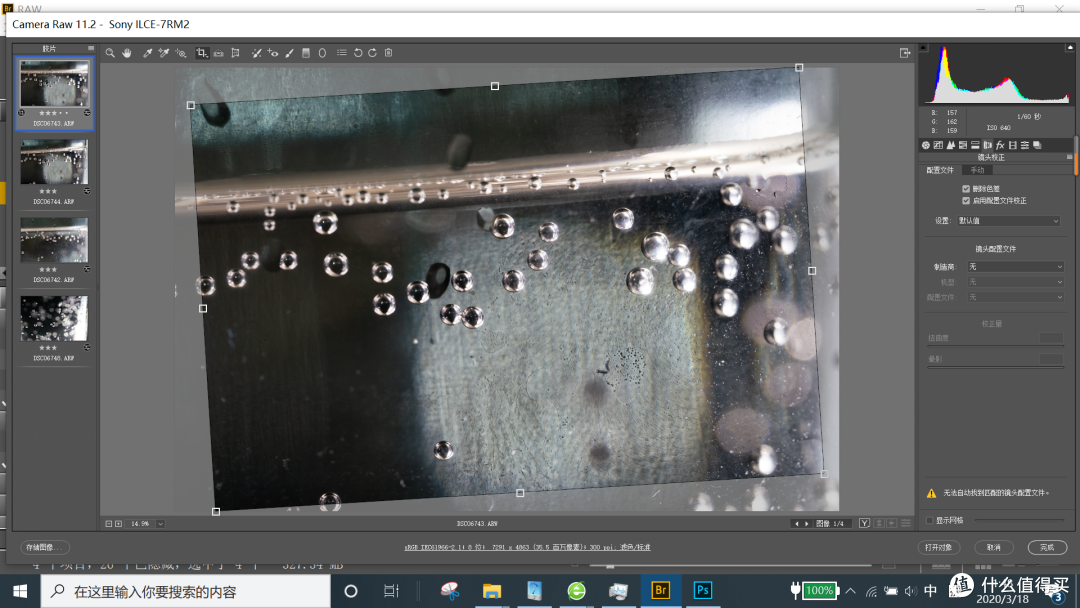Screen dimensions: 1080x608
Task: Click the 存储图像 button
Action: (45, 547)
